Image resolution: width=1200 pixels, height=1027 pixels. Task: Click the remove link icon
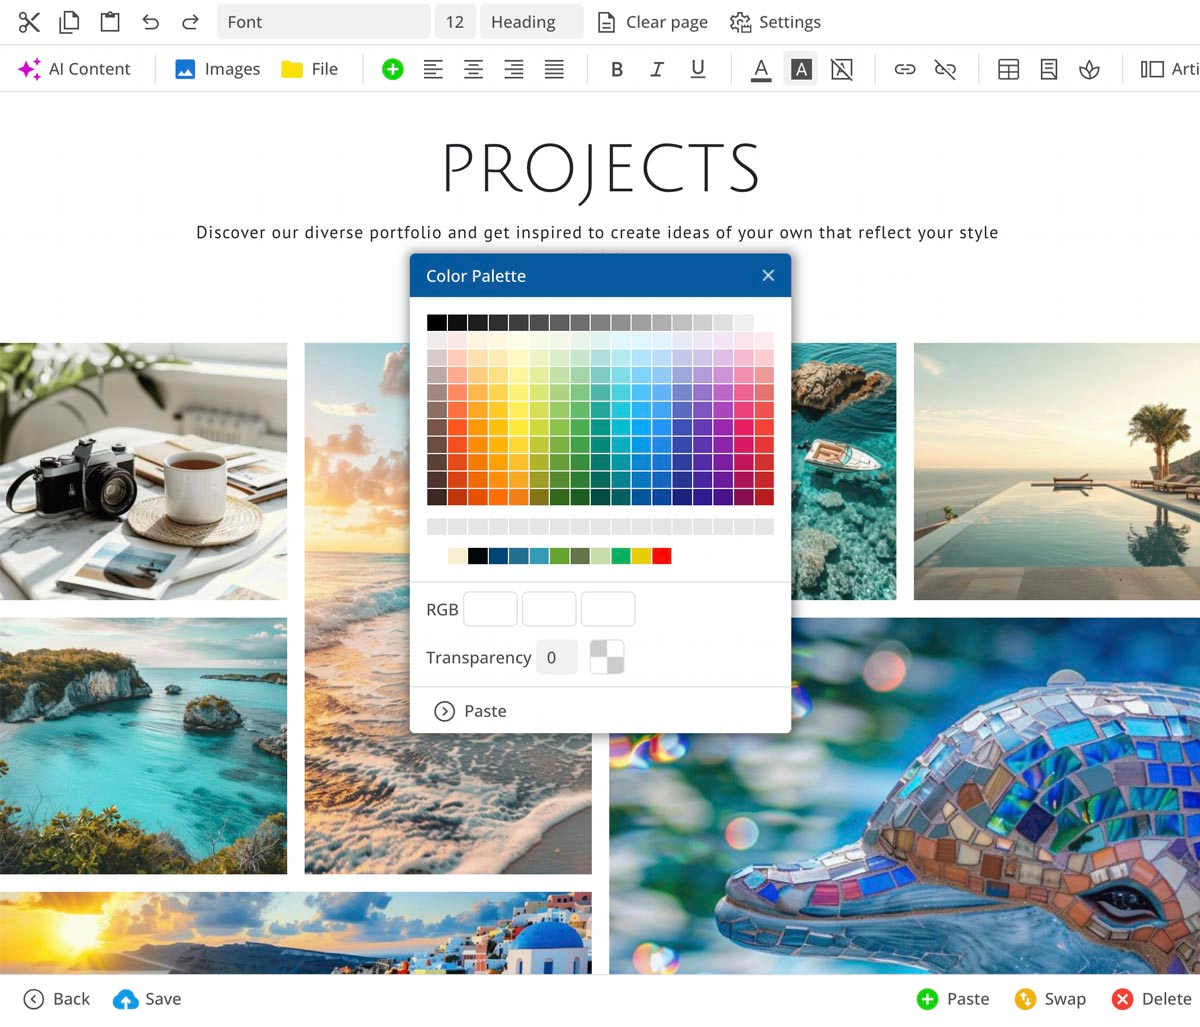click(x=945, y=69)
